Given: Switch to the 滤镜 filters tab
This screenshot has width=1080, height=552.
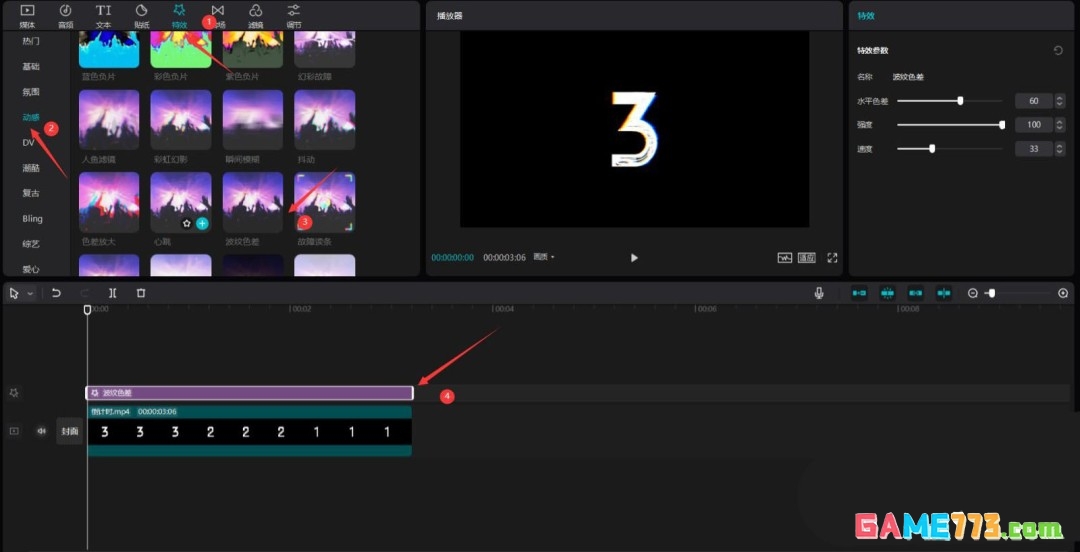Looking at the screenshot, I should point(256,16).
